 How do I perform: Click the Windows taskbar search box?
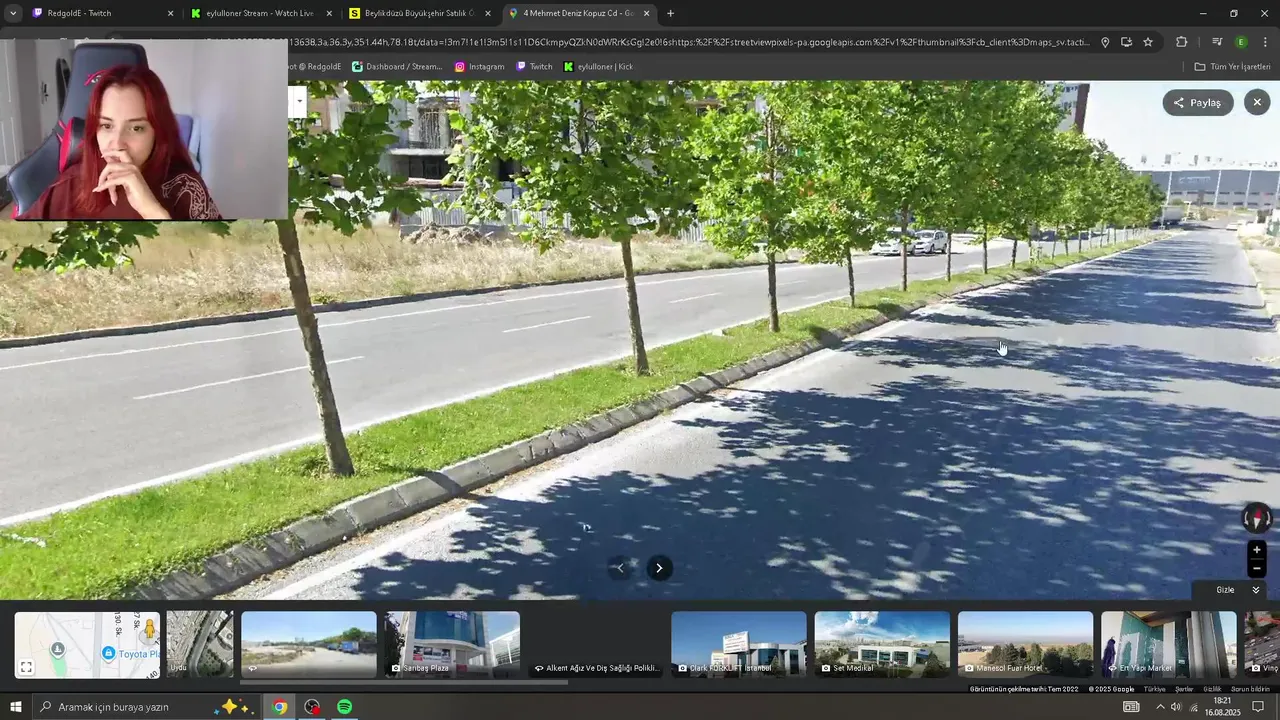(x=147, y=707)
